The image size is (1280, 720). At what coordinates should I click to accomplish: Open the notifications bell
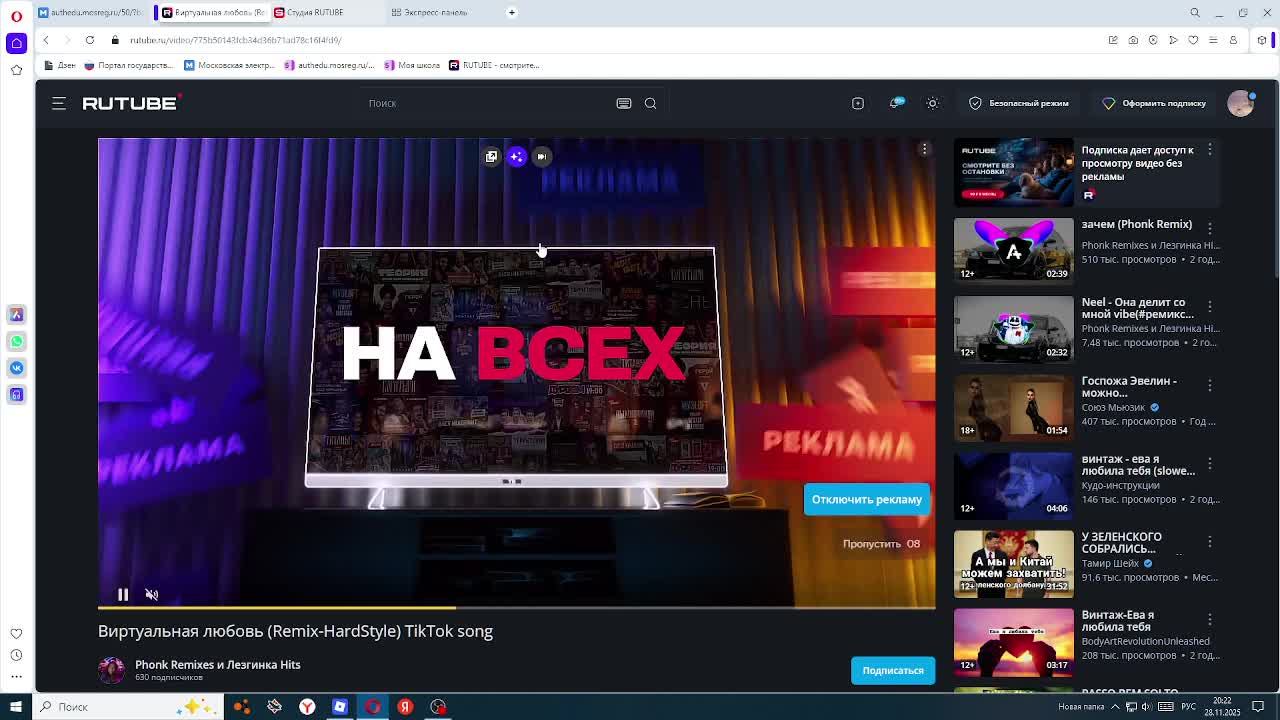click(896, 103)
